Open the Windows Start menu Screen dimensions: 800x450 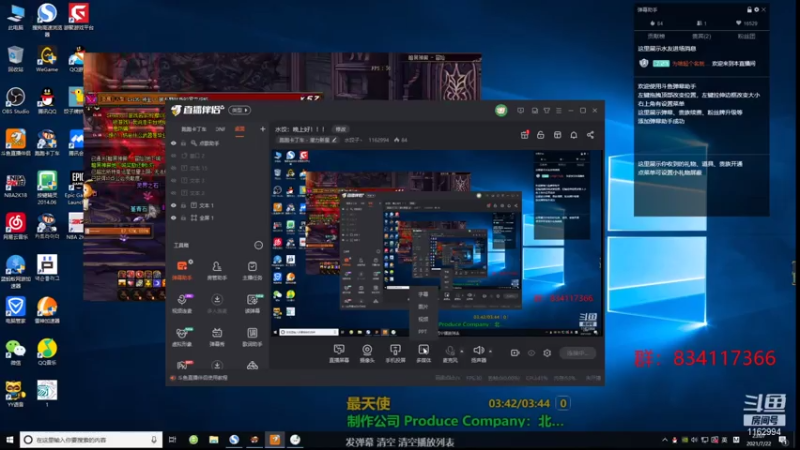pos(9,440)
